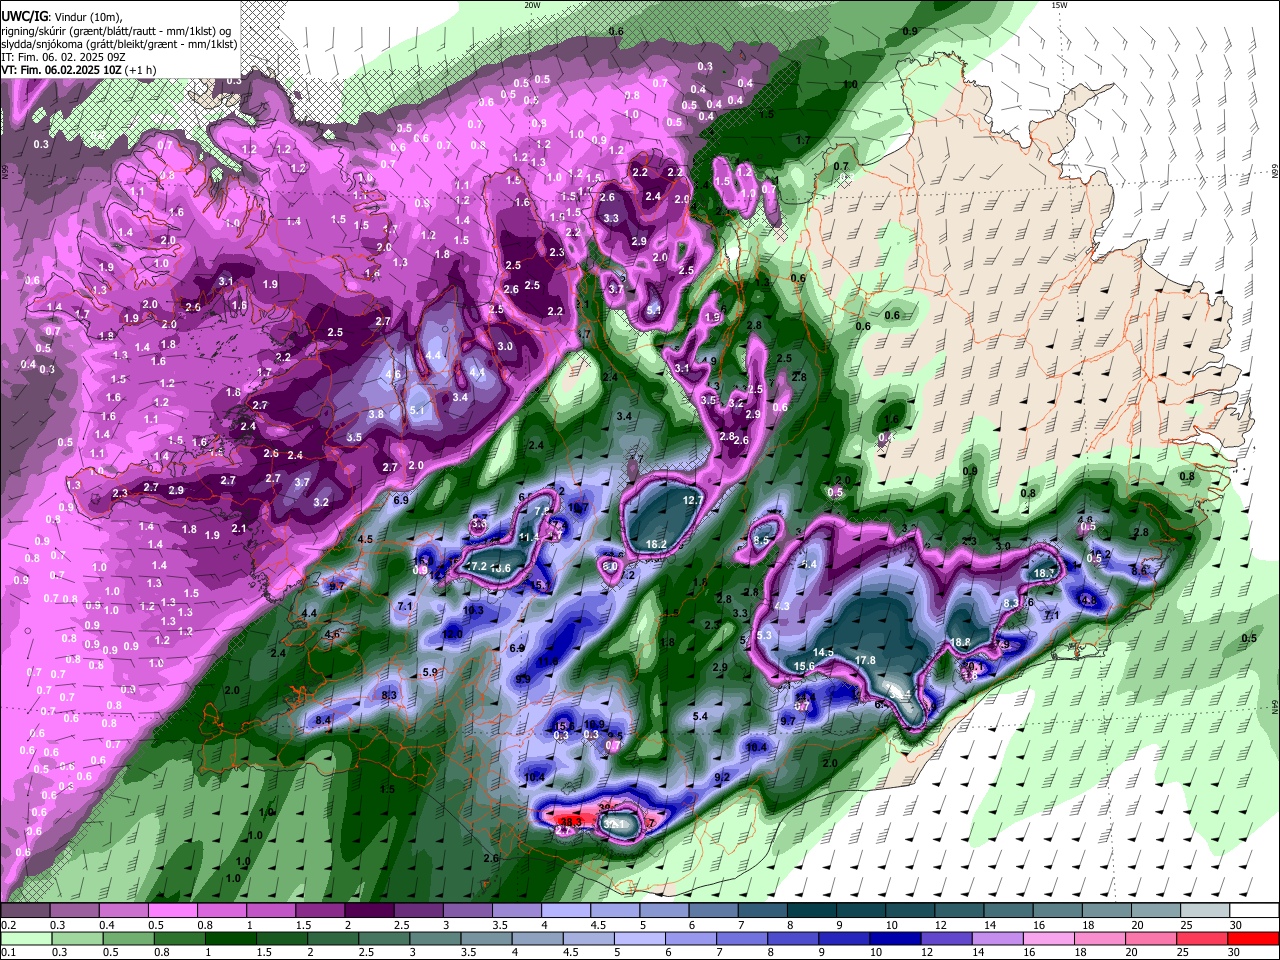Click upper legend swatch between 4 and 4.5
This screenshot has width=1280, height=960.
[x=564, y=911]
